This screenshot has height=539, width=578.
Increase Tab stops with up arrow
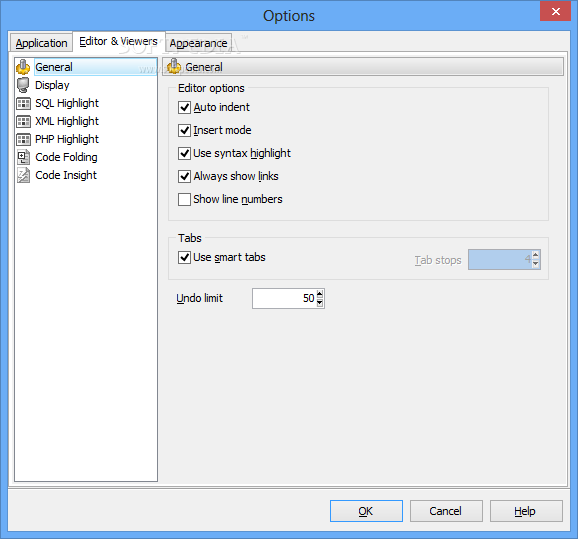click(x=536, y=254)
